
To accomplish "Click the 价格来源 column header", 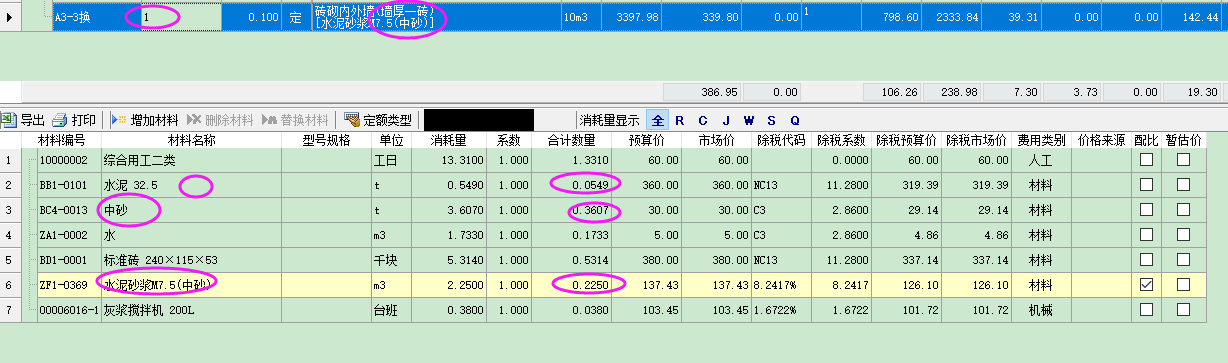I will click(1102, 140).
